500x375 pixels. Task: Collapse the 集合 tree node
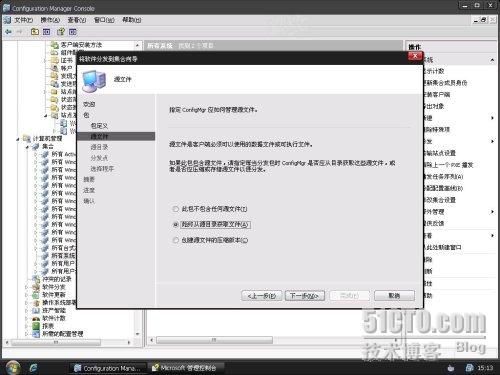pyautogui.click(x=27, y=147)
